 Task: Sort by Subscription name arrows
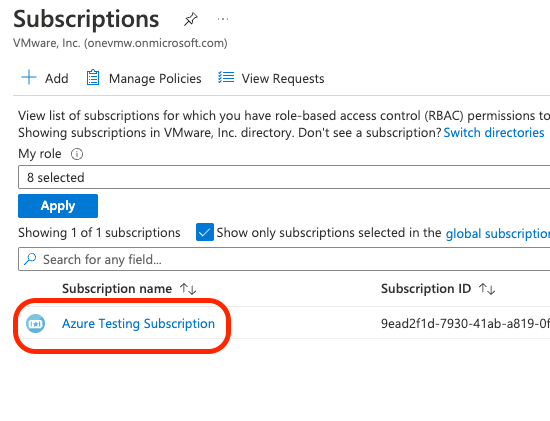click(188, 289)
